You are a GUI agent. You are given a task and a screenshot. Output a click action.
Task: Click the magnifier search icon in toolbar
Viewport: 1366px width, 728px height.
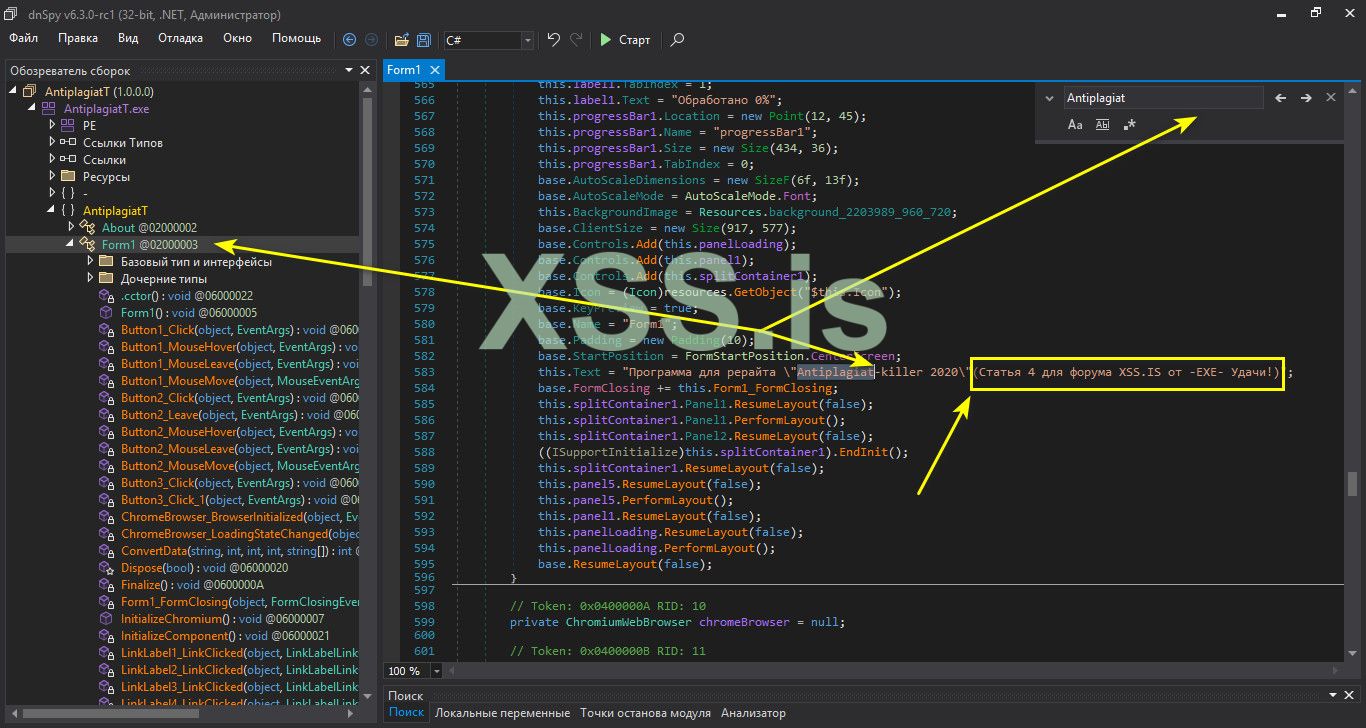(x=677, y=40)
